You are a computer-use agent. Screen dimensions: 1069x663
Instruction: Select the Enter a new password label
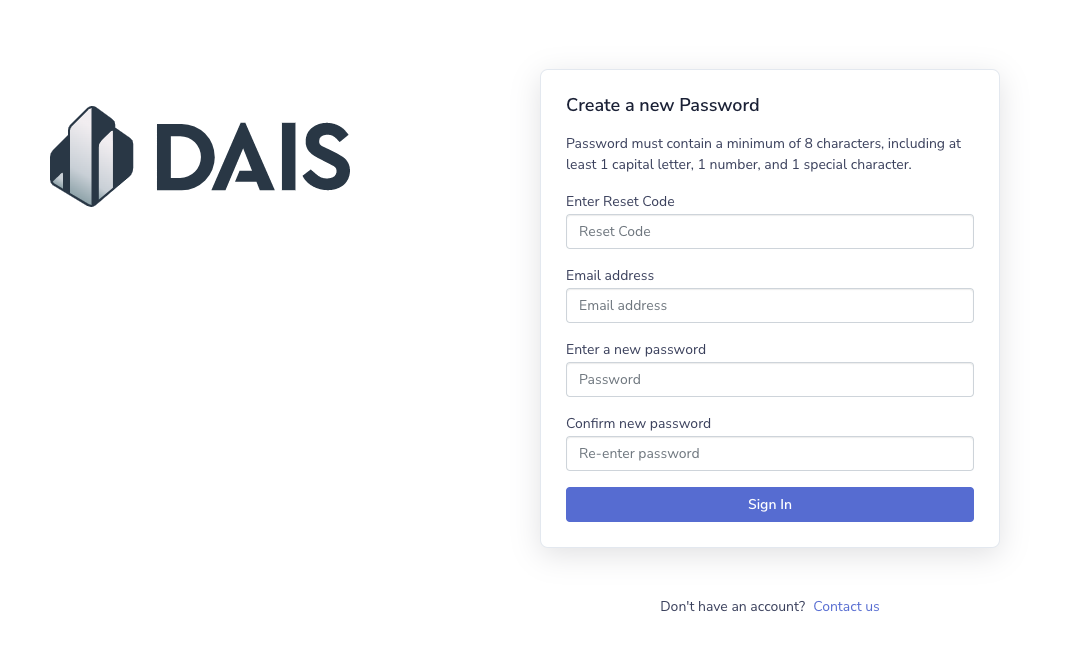(636, 349)
